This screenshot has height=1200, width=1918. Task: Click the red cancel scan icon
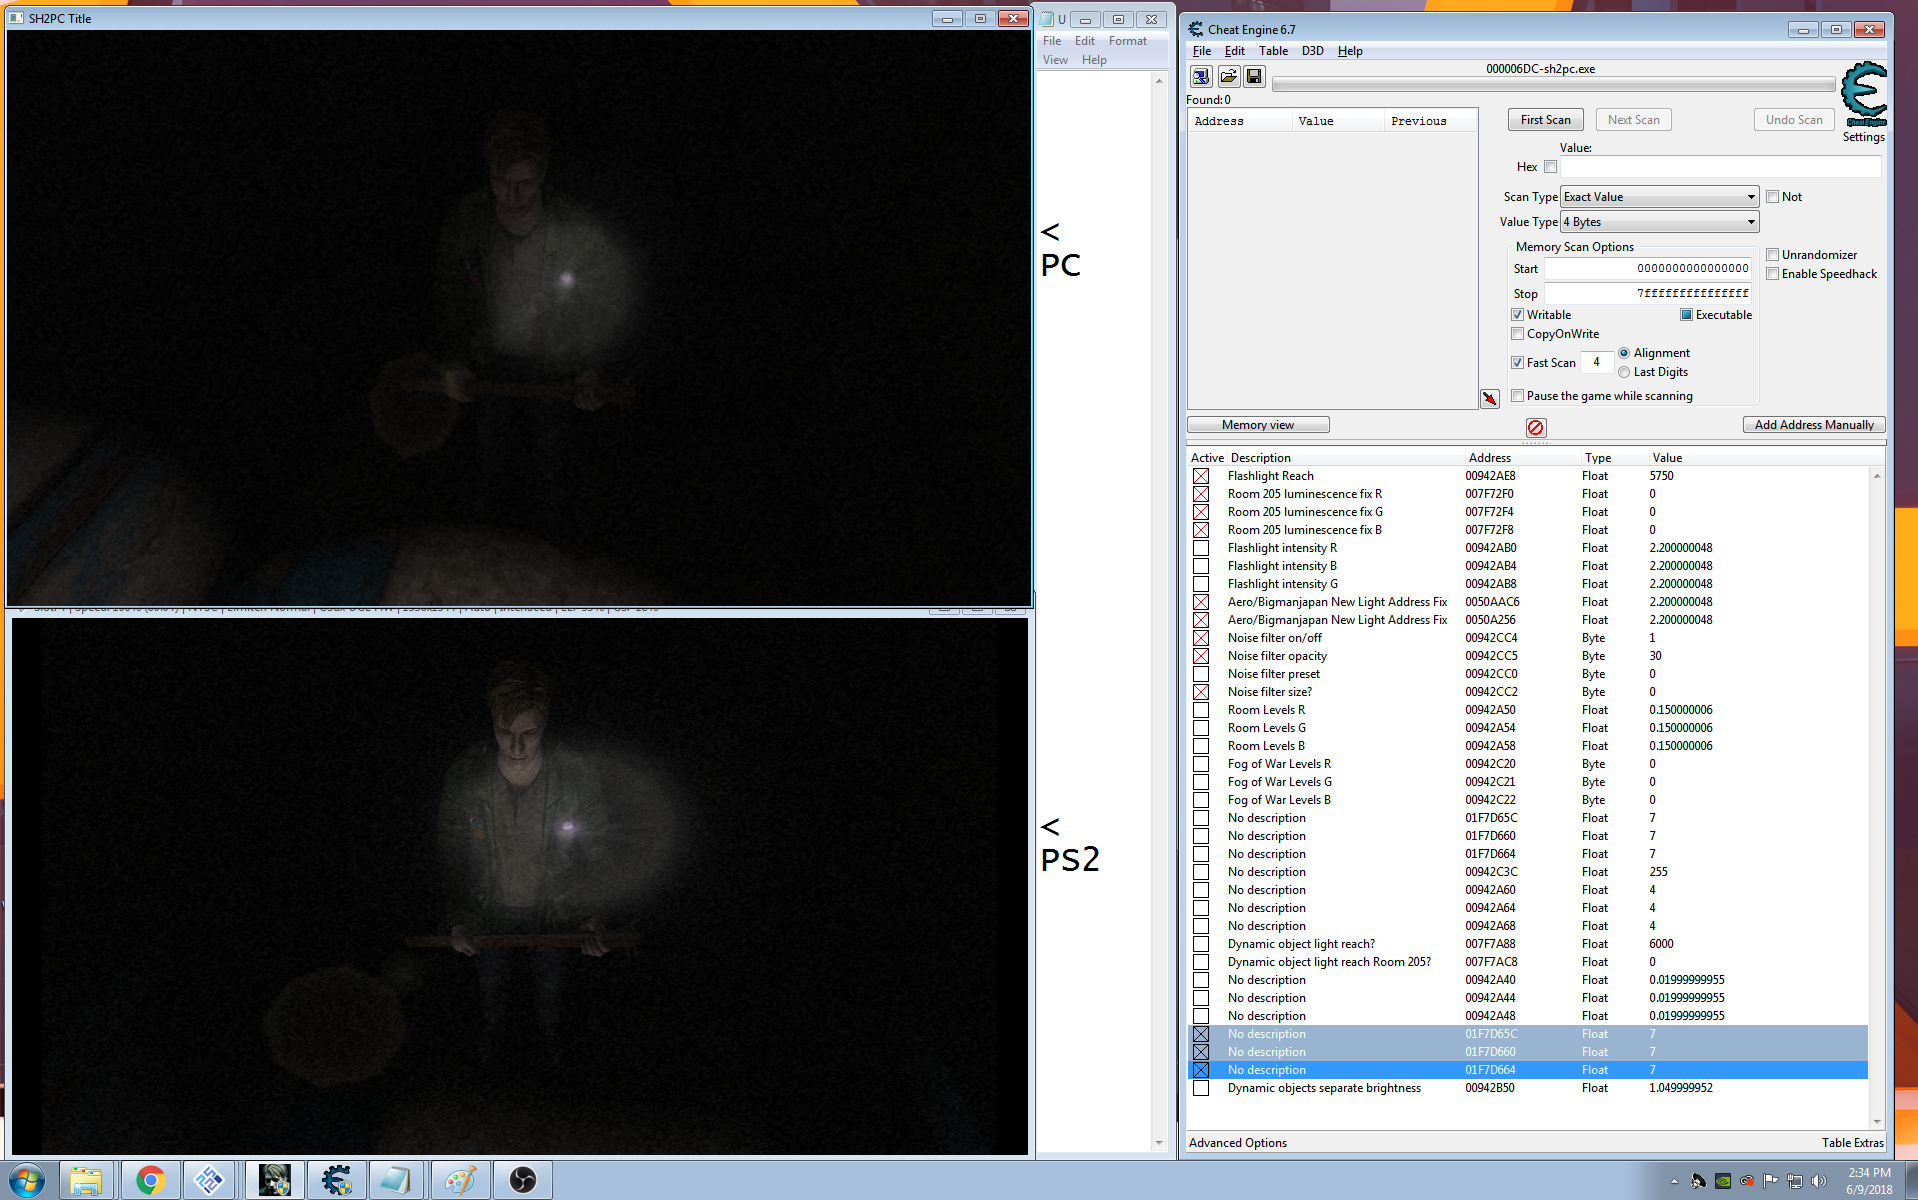1535,427
